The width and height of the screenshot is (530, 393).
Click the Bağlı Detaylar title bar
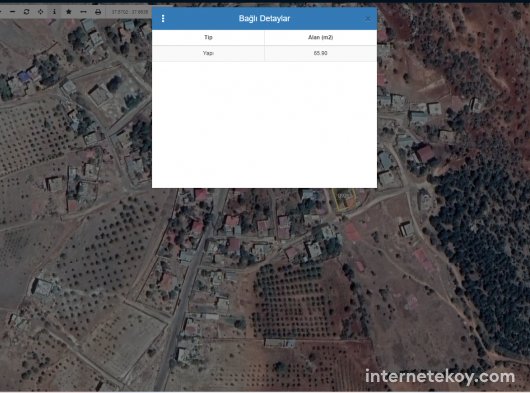[x=264, y=19]
